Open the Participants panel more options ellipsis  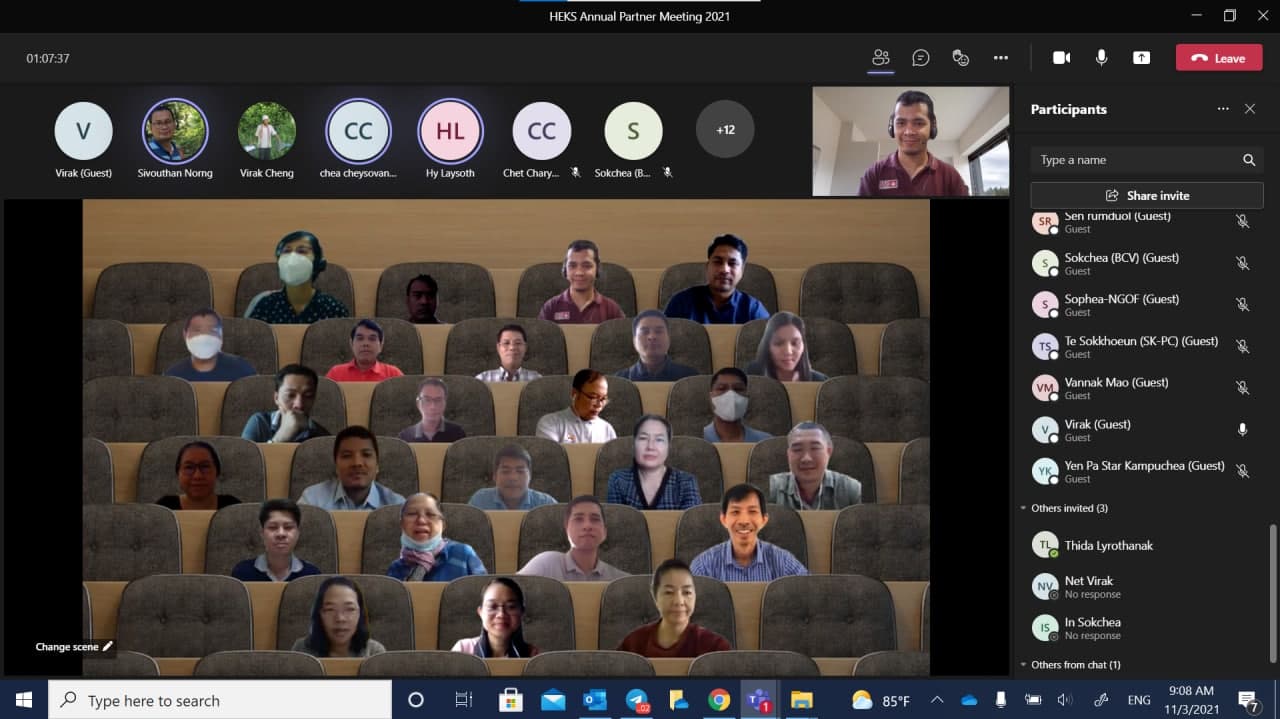click(1223, 109)
